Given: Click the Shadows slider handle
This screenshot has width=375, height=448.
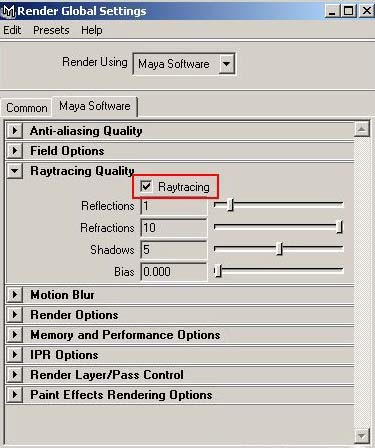Looking at the screenshot, I should click(x=279, y=248).
